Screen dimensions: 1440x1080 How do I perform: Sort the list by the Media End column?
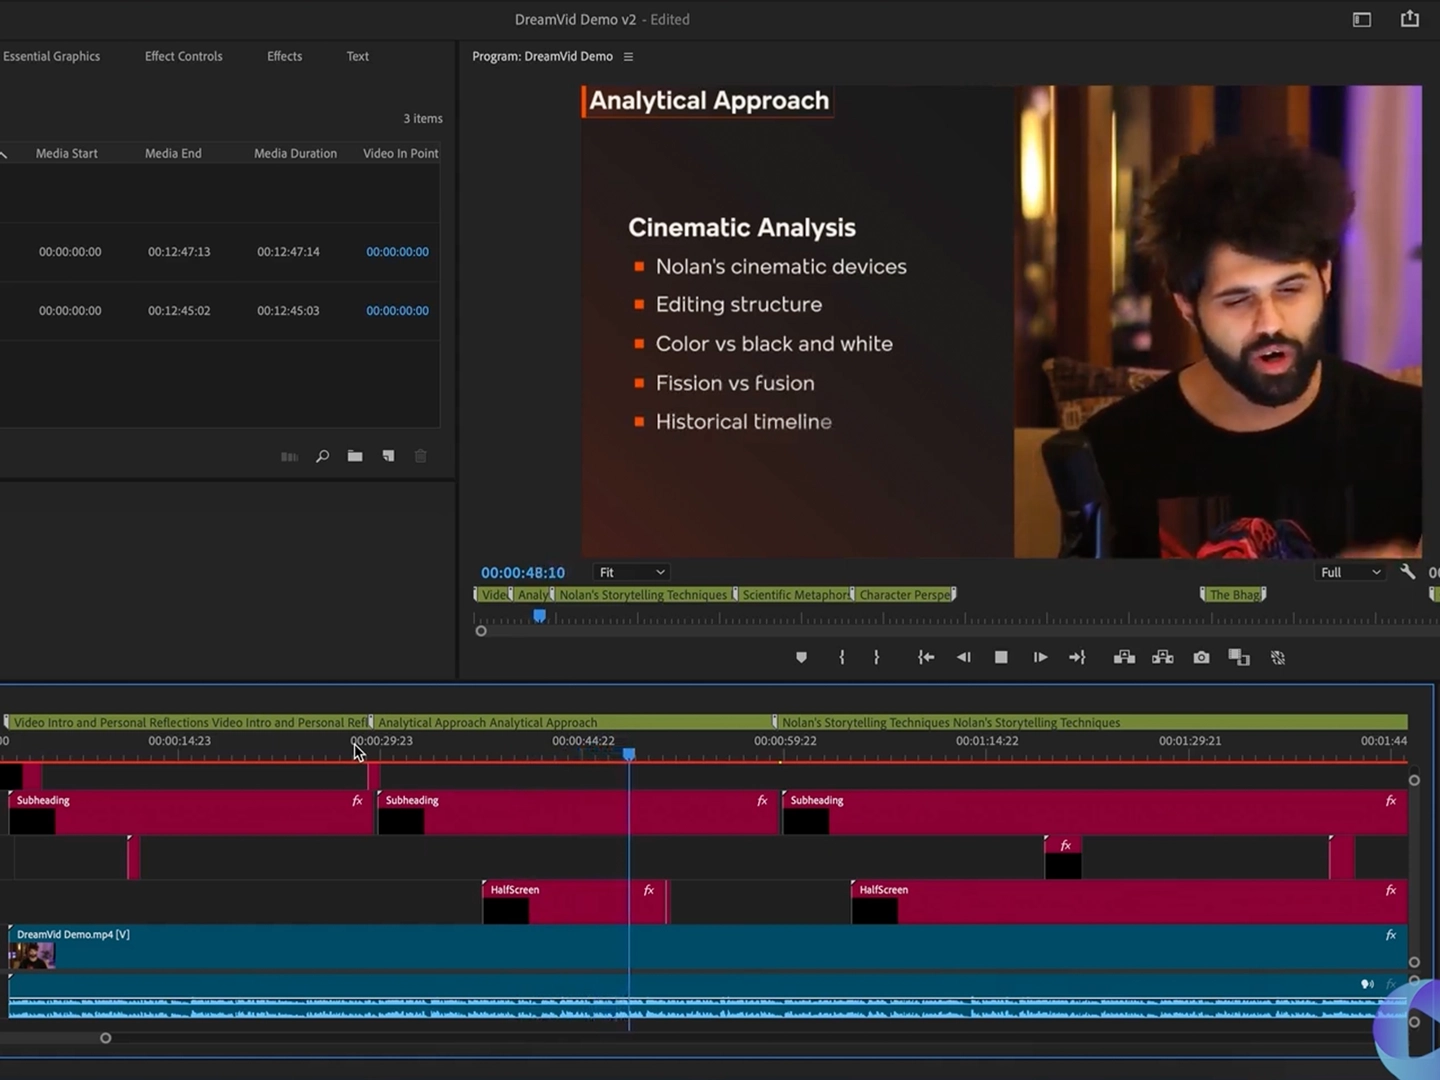(x=173, y=153)
